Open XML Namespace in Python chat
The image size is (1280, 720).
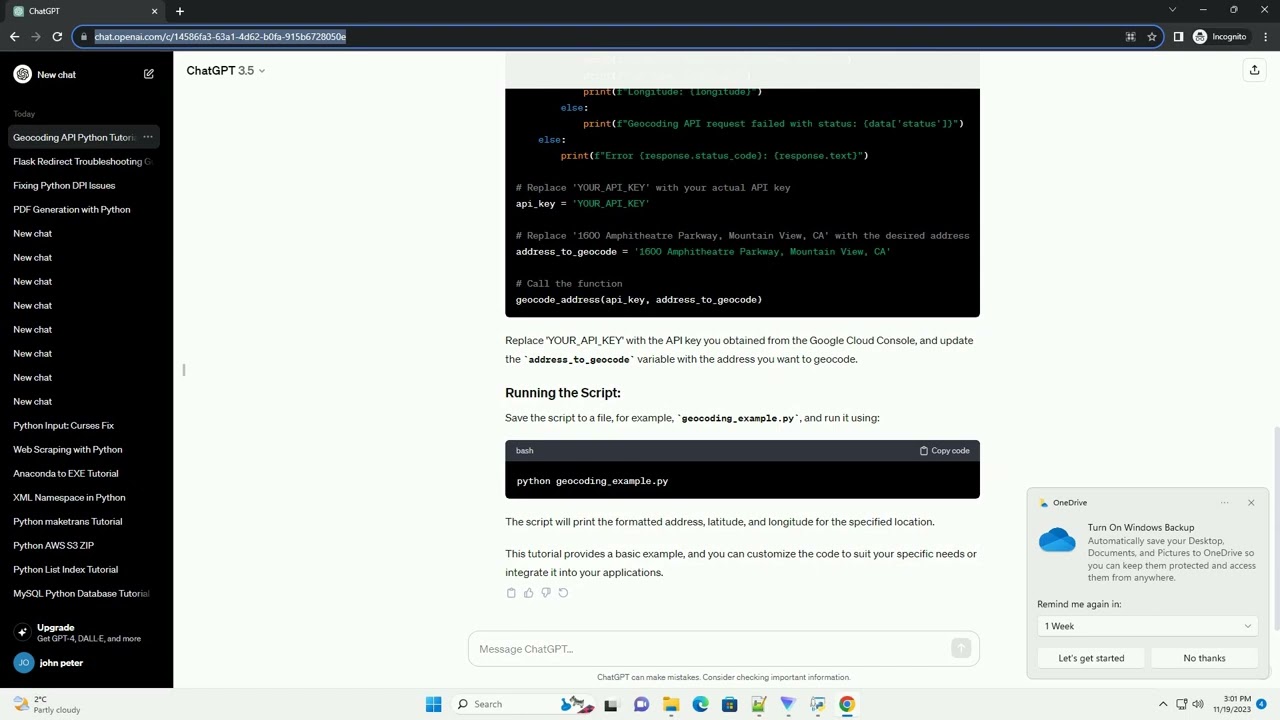coord(86,497)
